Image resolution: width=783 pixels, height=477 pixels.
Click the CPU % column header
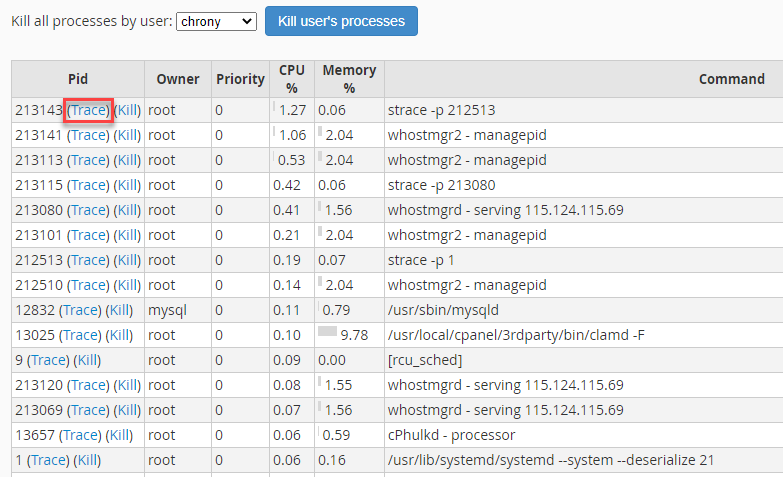[x=292, y=79]
